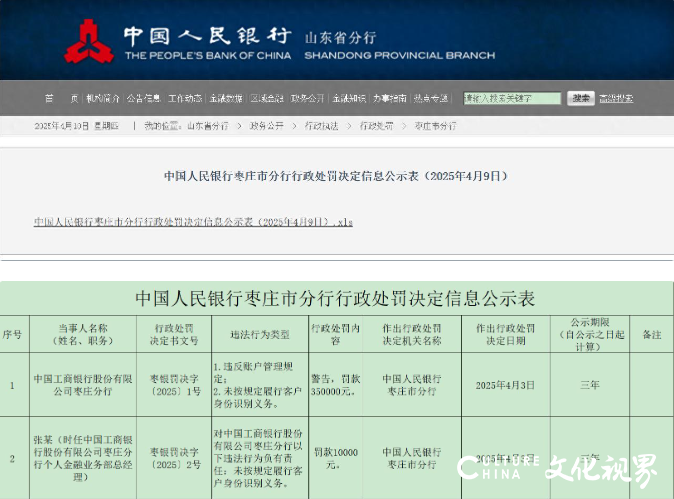Open the 首页 home menu item
Screen dimensions: 674x499
tap(61, 98)
